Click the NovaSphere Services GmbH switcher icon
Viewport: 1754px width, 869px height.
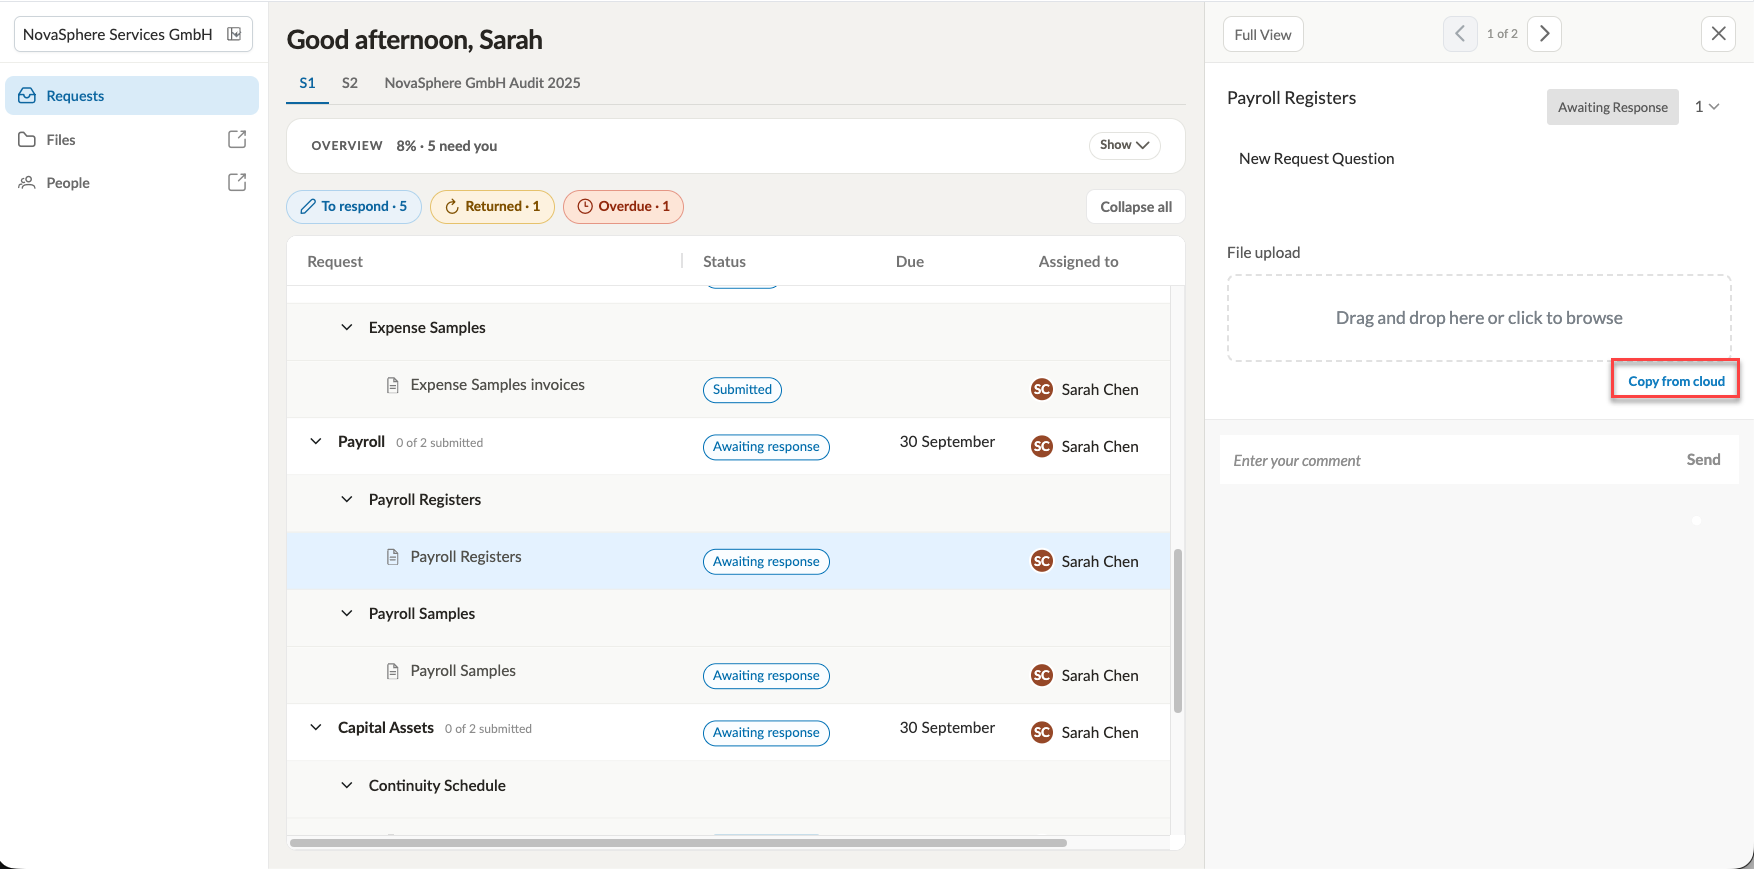[234, 34]
